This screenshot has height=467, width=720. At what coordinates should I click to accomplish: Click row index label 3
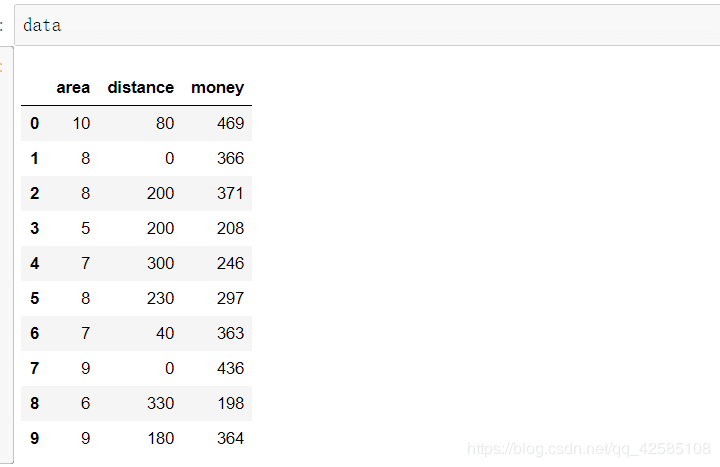tap(35, 228)
